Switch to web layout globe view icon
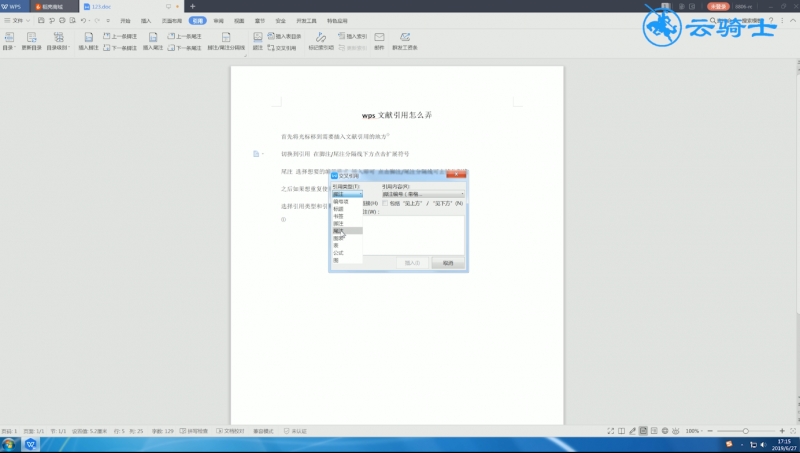Screen dimensions: 800x453 coord(665,431)
